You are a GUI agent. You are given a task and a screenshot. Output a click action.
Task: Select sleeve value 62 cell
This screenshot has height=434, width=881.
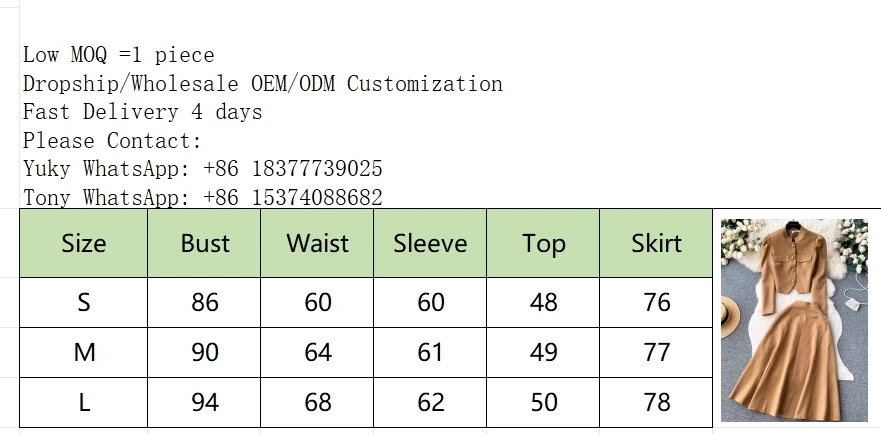tap(430, 402)
